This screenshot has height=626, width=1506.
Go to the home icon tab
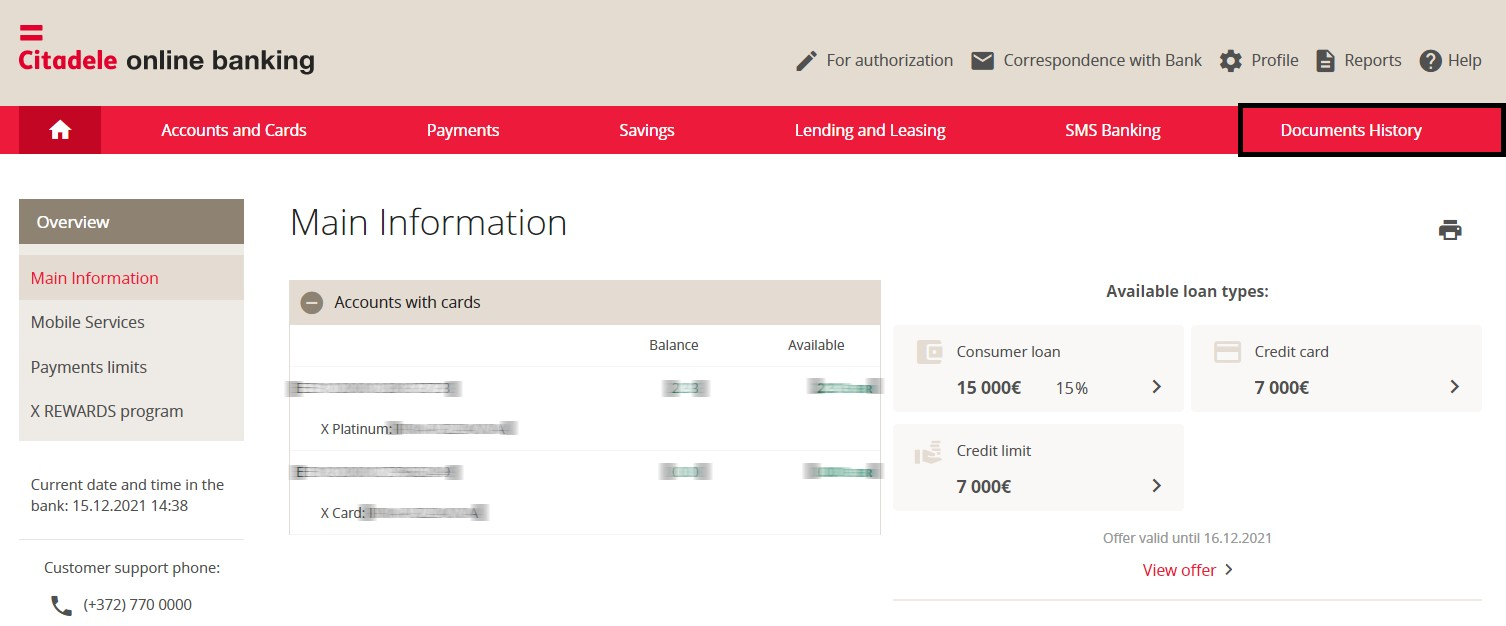click(60, 130)
